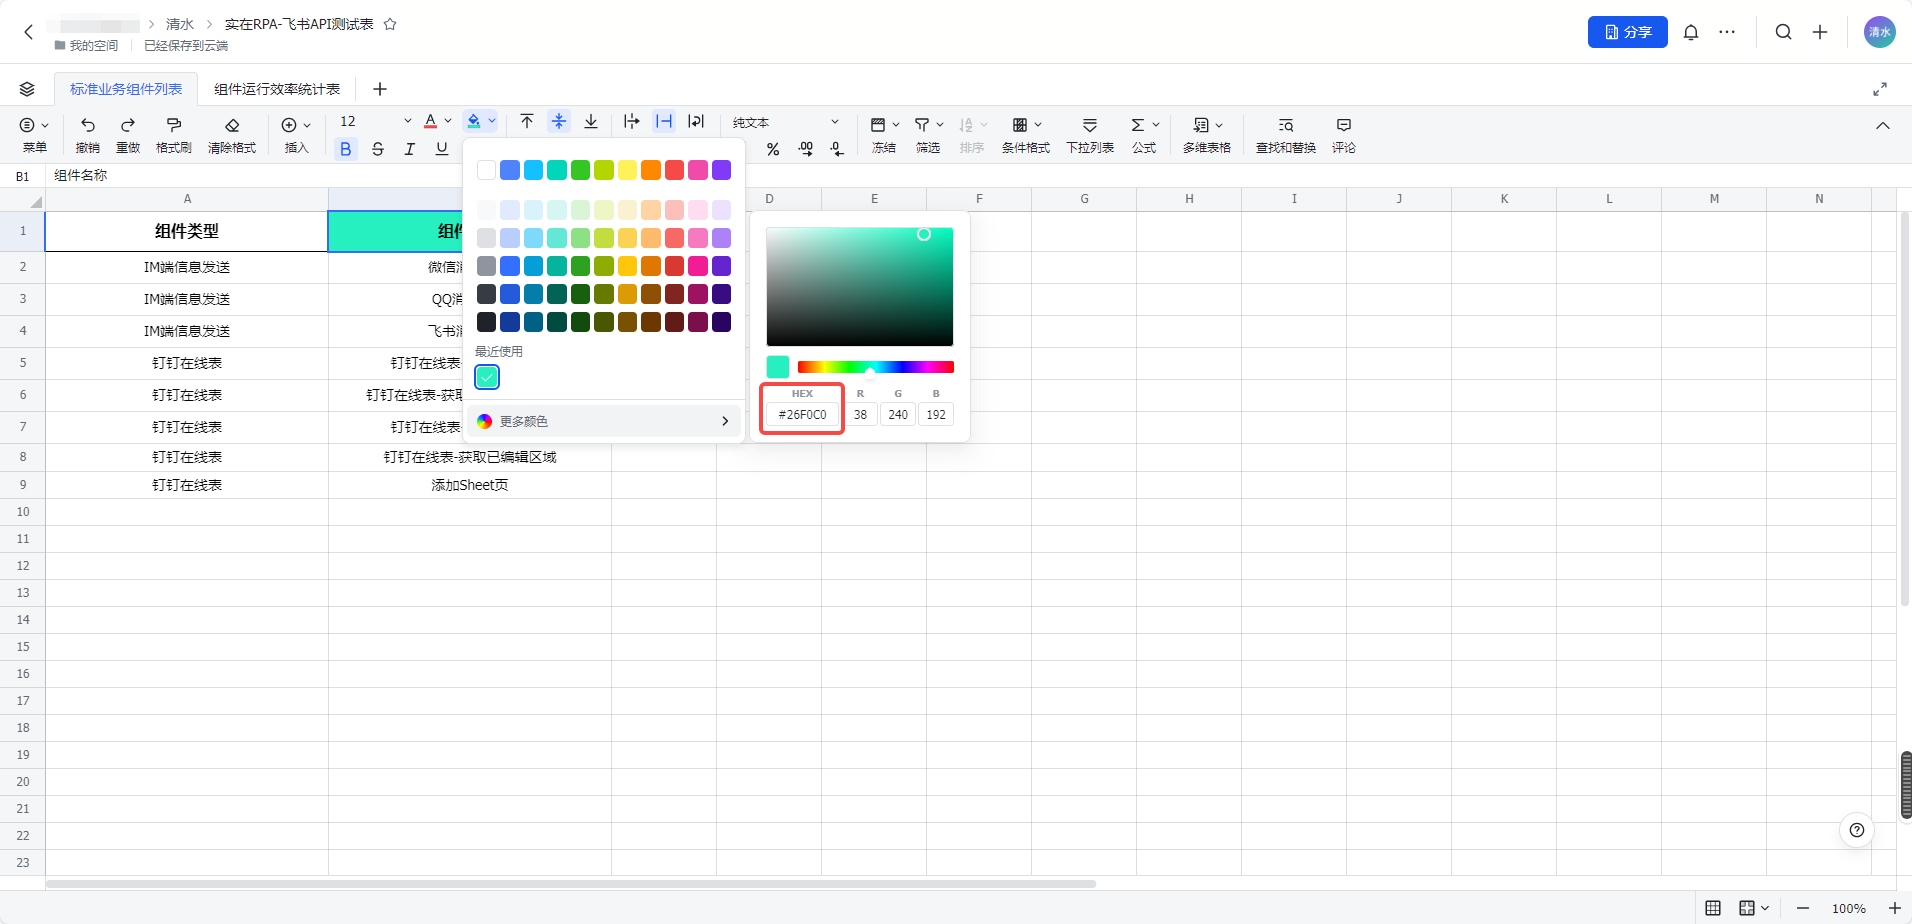Open the notification bell
The width and height of the screenshot is (1912, 924).
(x=1690, y=32)
